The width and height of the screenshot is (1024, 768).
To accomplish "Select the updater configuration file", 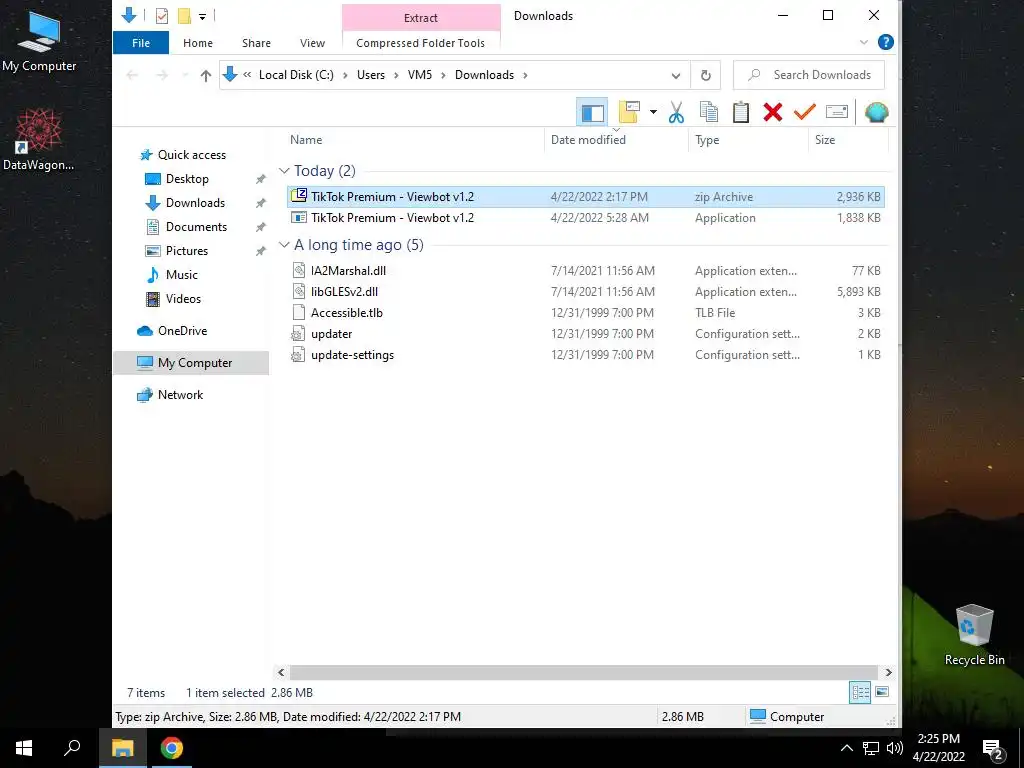I will click(x=586, y=334).
